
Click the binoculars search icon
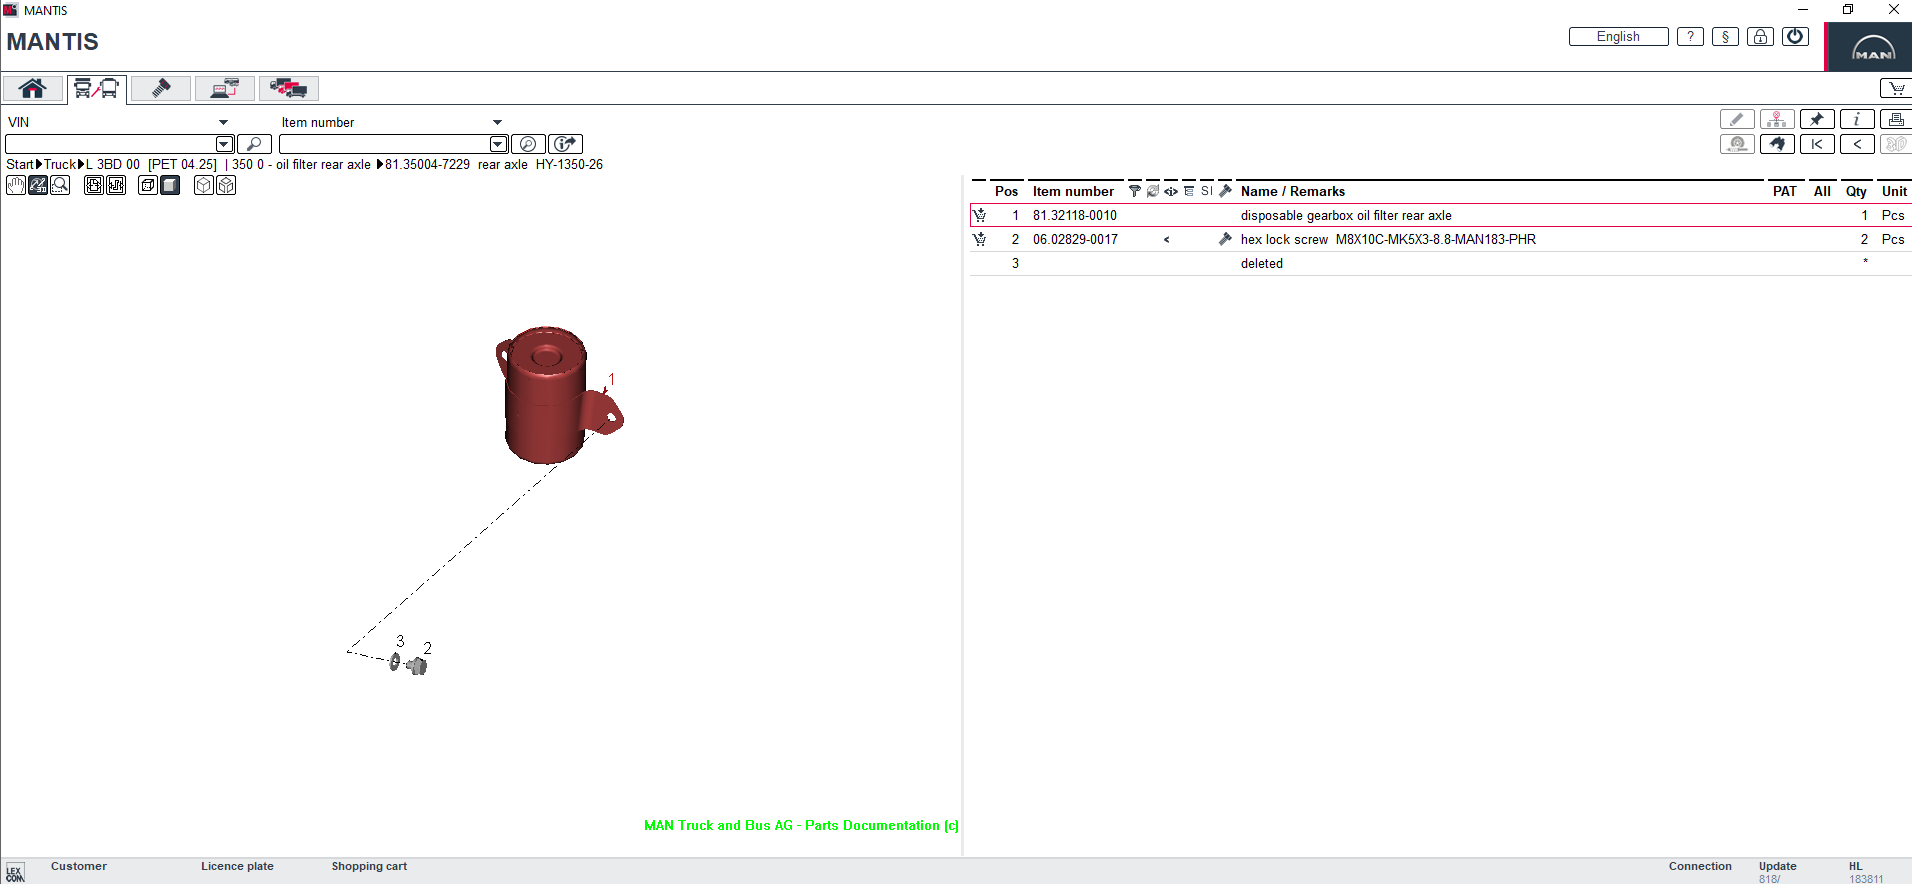(x=1777, y=144)
